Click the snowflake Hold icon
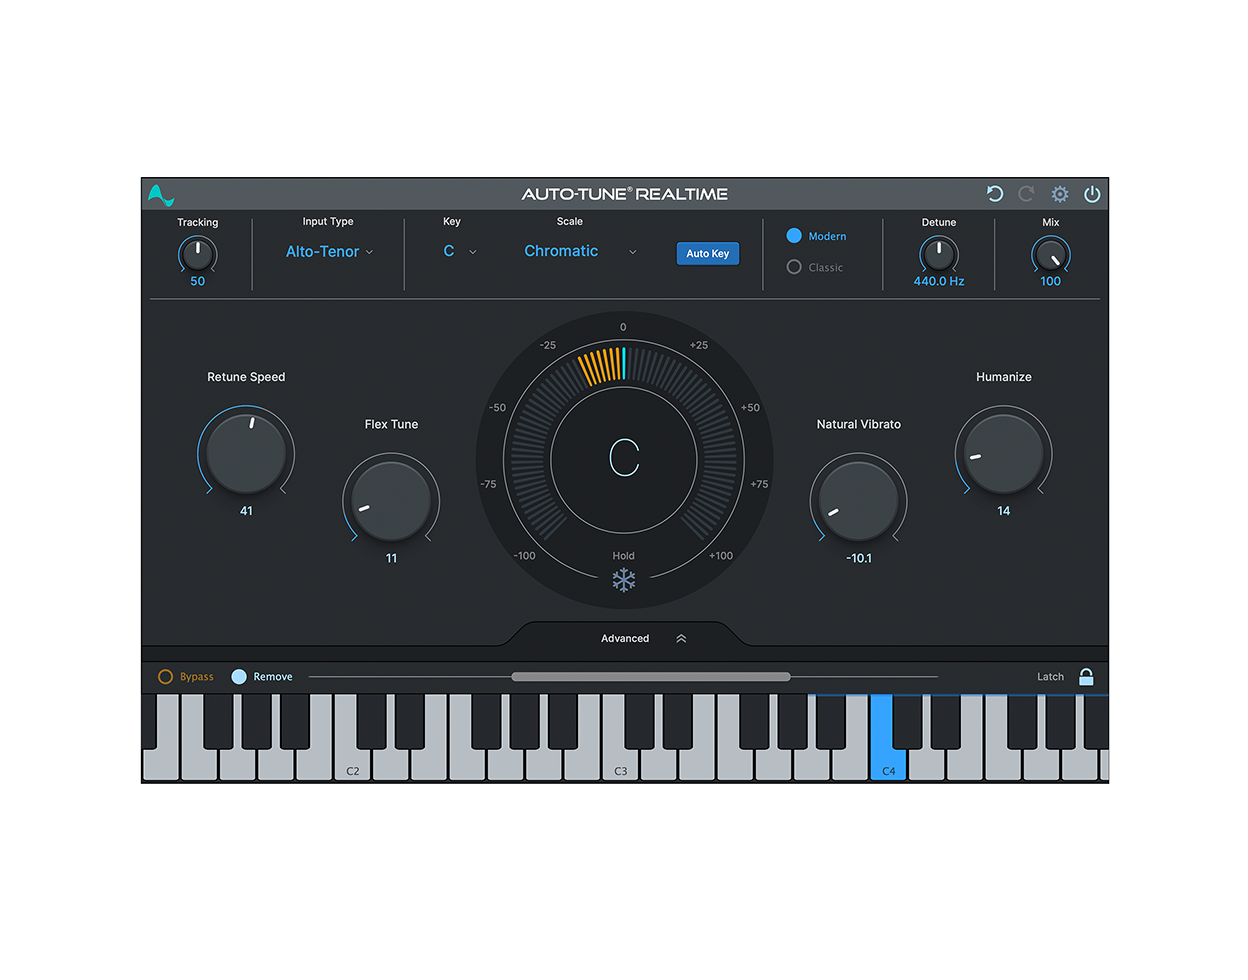The image size is (1248, 980). 624,580
